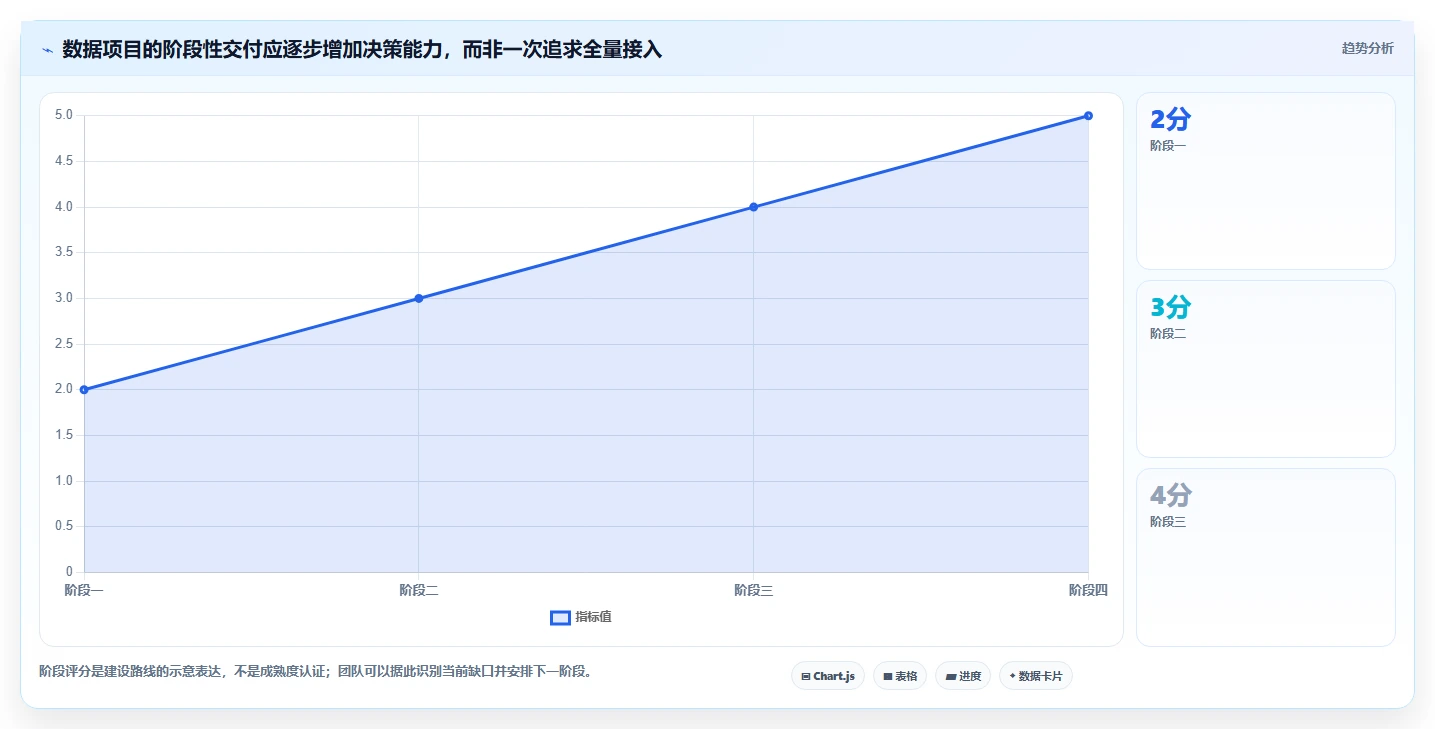Click the y-axis value 5.0

[x=64, y=115]
